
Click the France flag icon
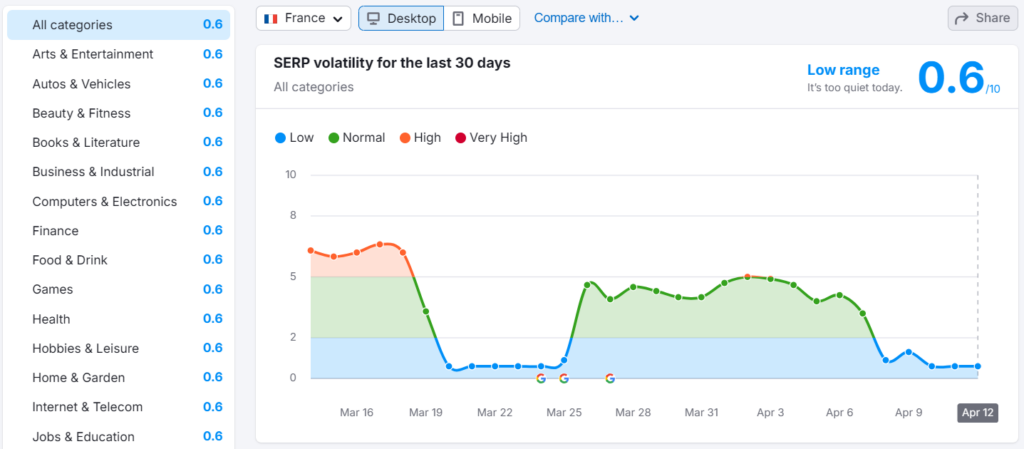click(271, 18)
